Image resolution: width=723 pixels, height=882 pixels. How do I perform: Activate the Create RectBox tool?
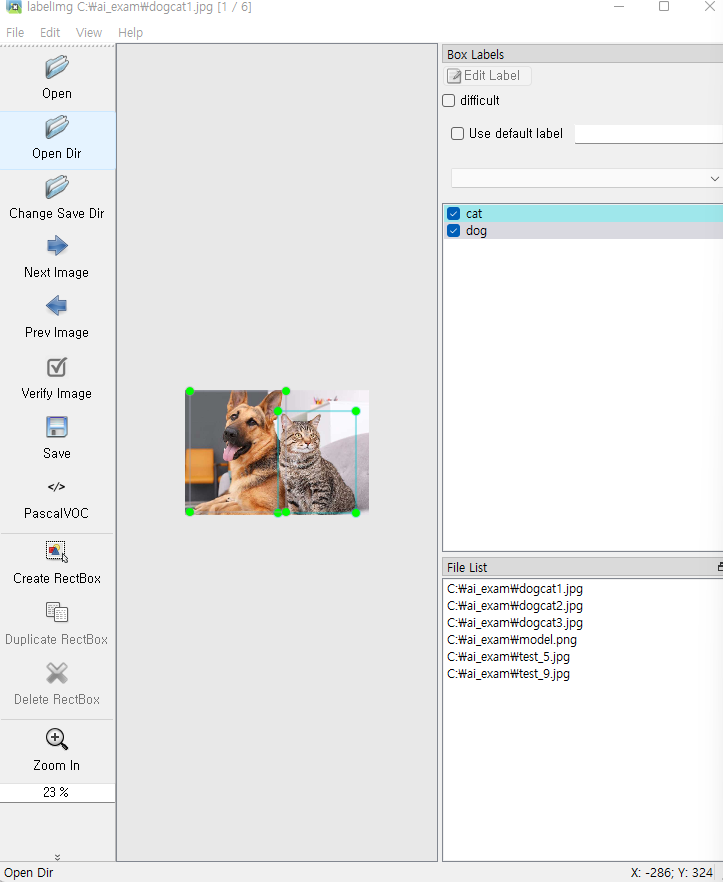click(x=57, y=551)
